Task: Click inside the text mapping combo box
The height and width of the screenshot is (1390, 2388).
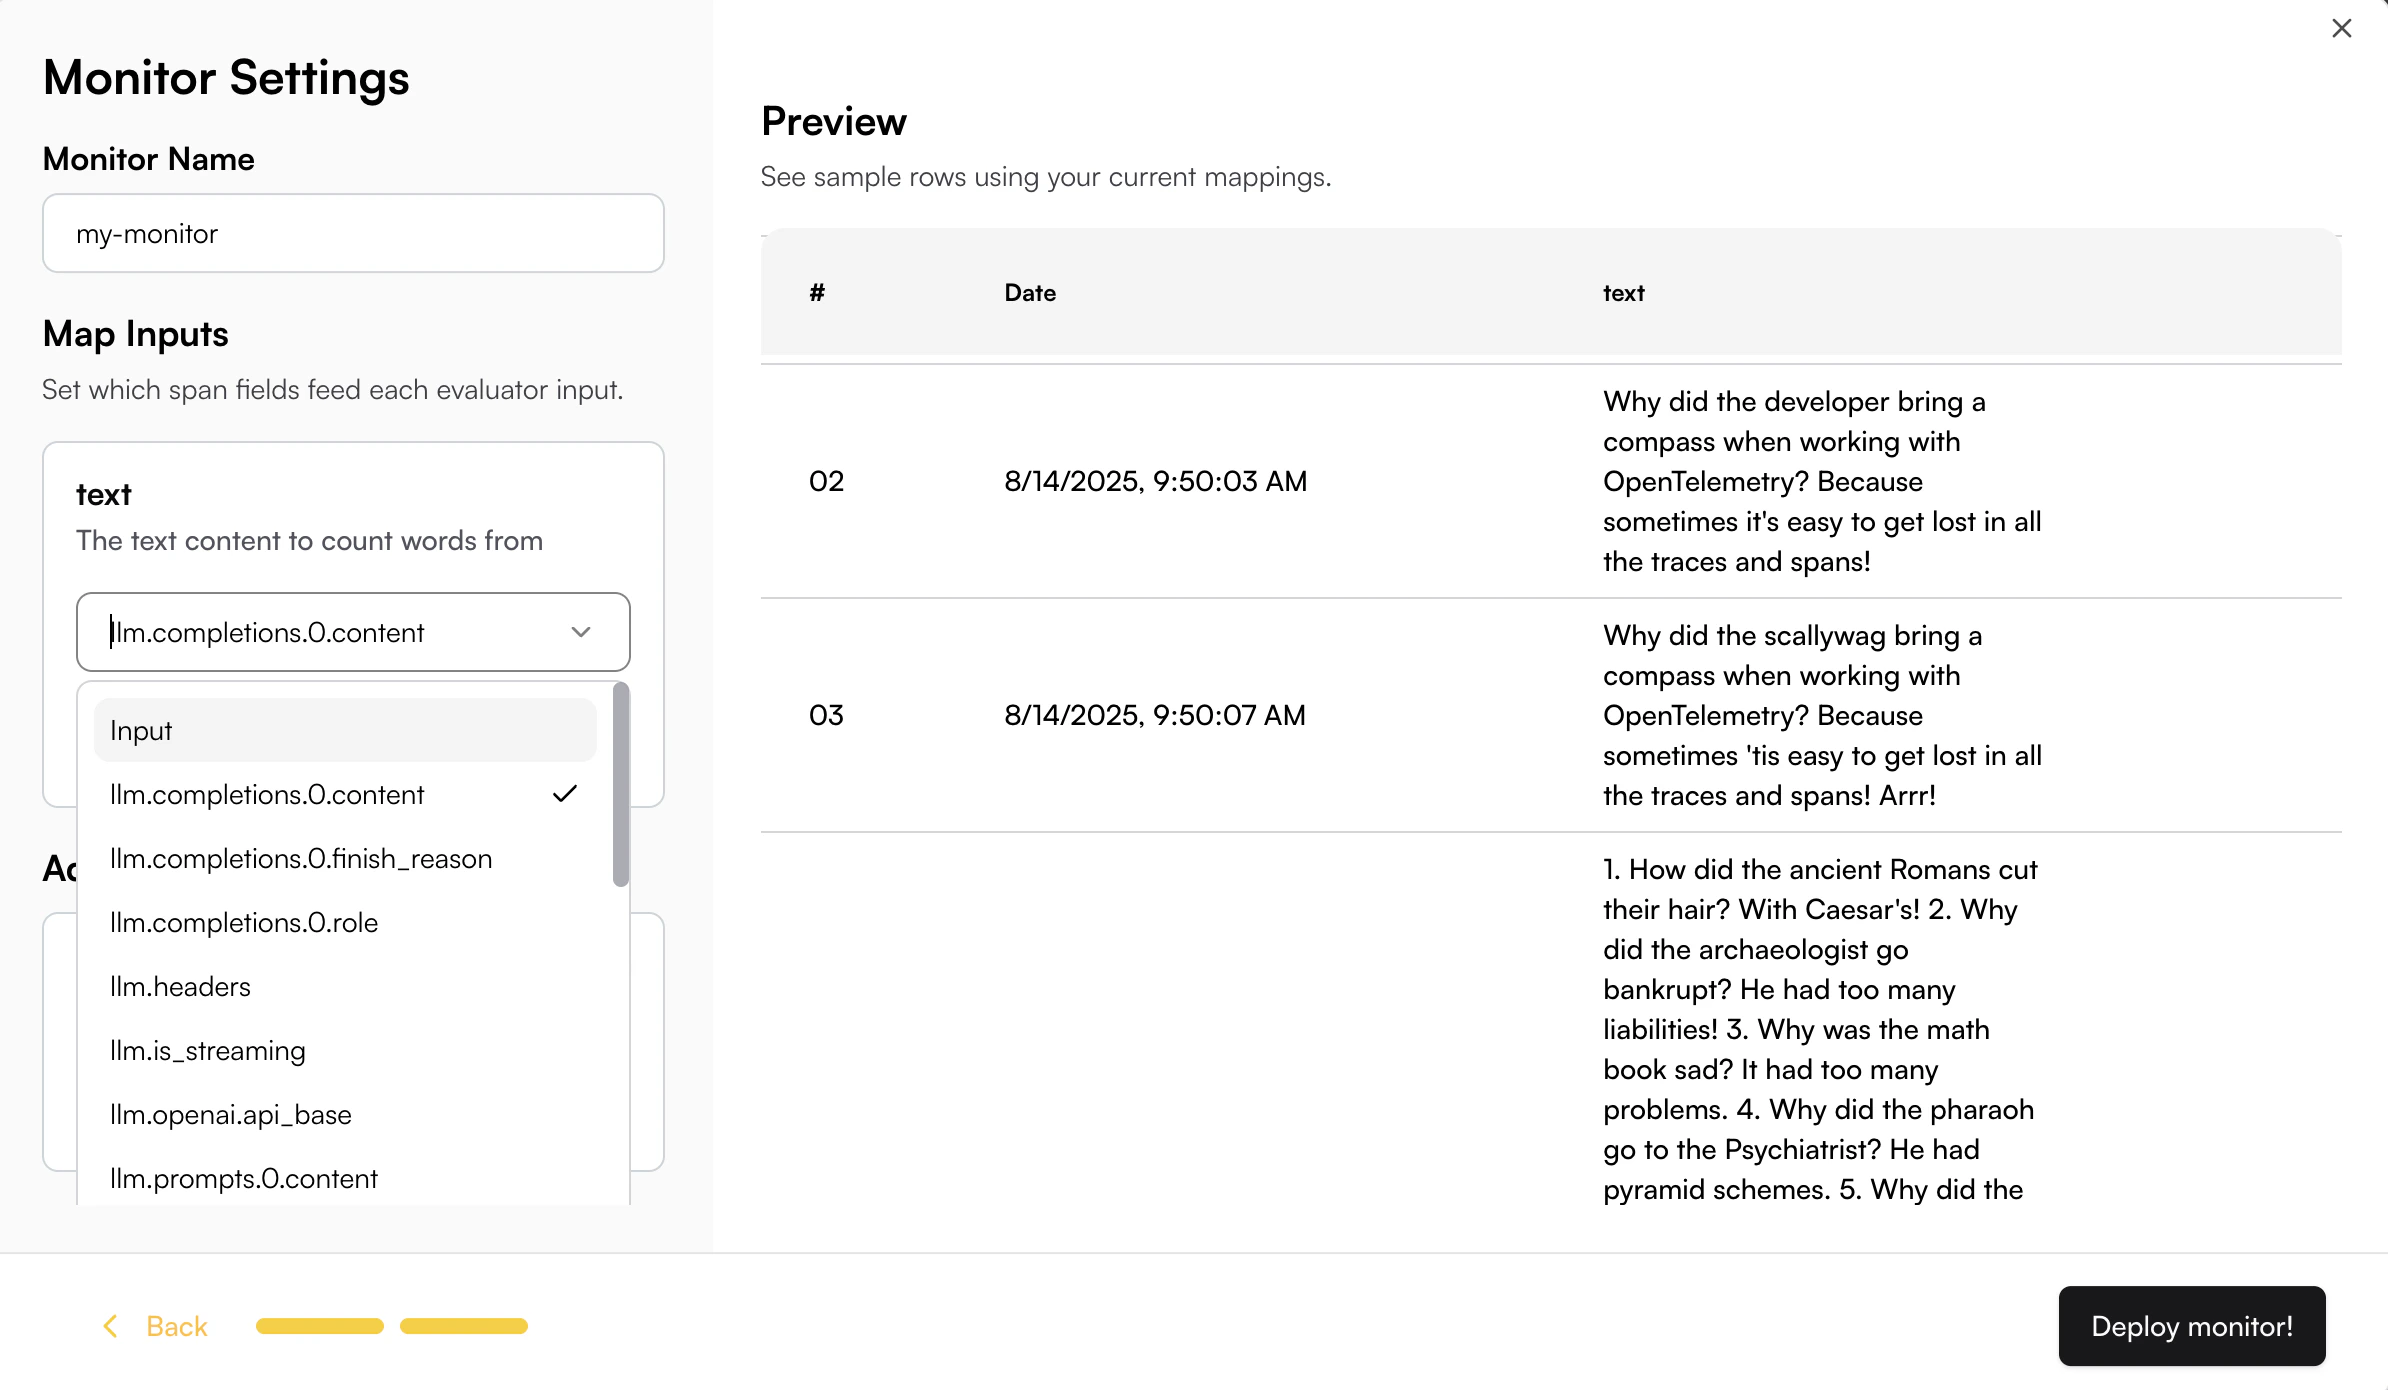Action: [330, 632]
